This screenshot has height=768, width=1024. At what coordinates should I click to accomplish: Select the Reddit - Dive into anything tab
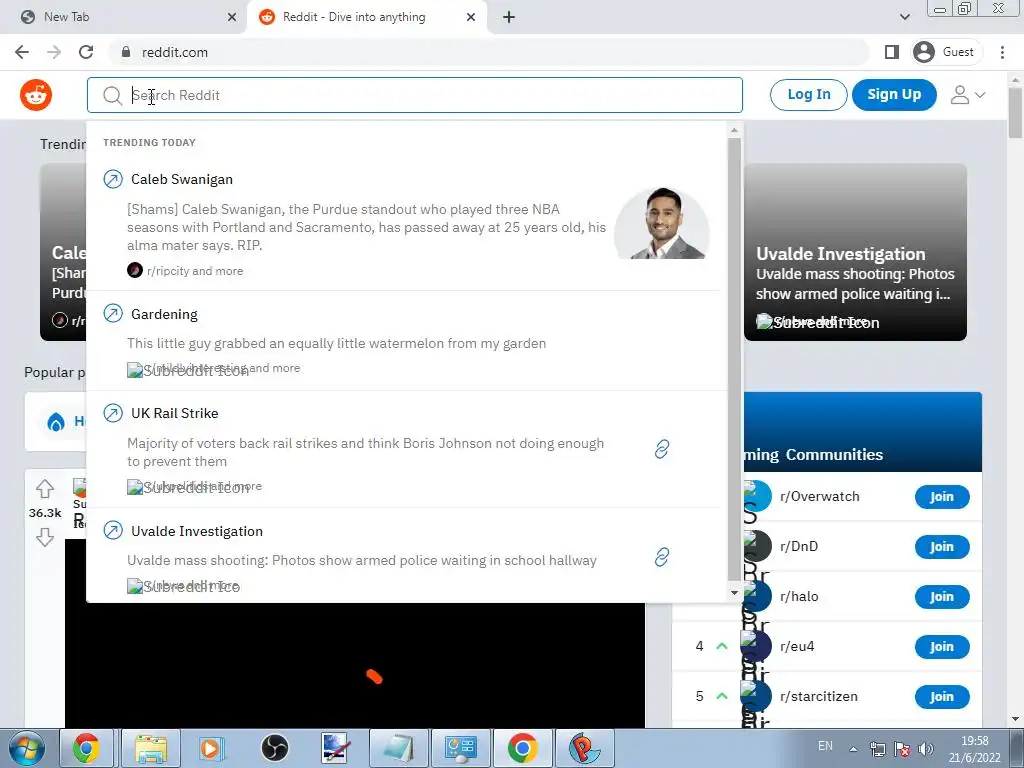pos(366,18)
